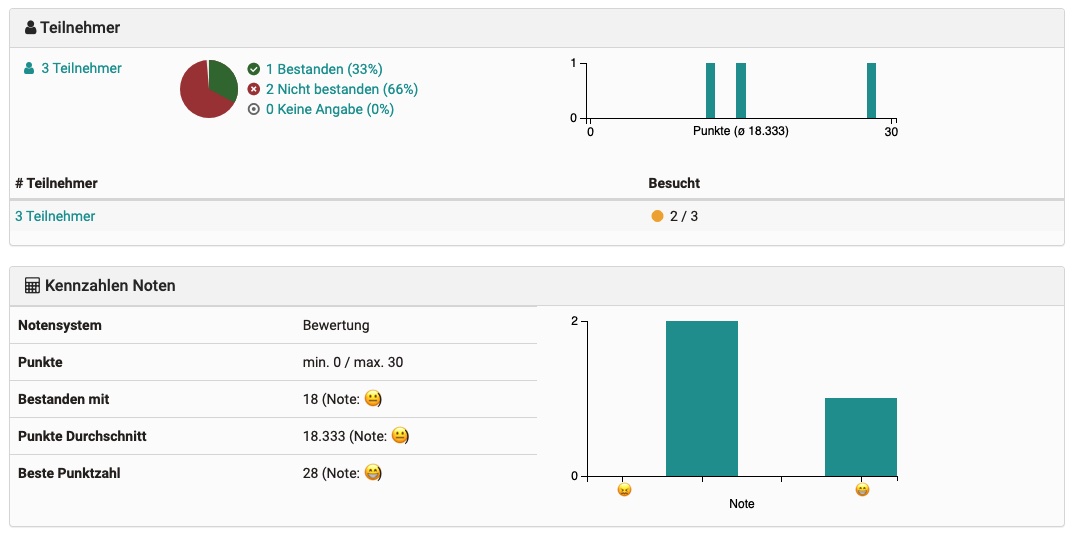Image resolution: width=1077 pixels, height=543 pixels.
Task: Click the tallest bar in the Note chart
Action: click(x=702, y=398)
